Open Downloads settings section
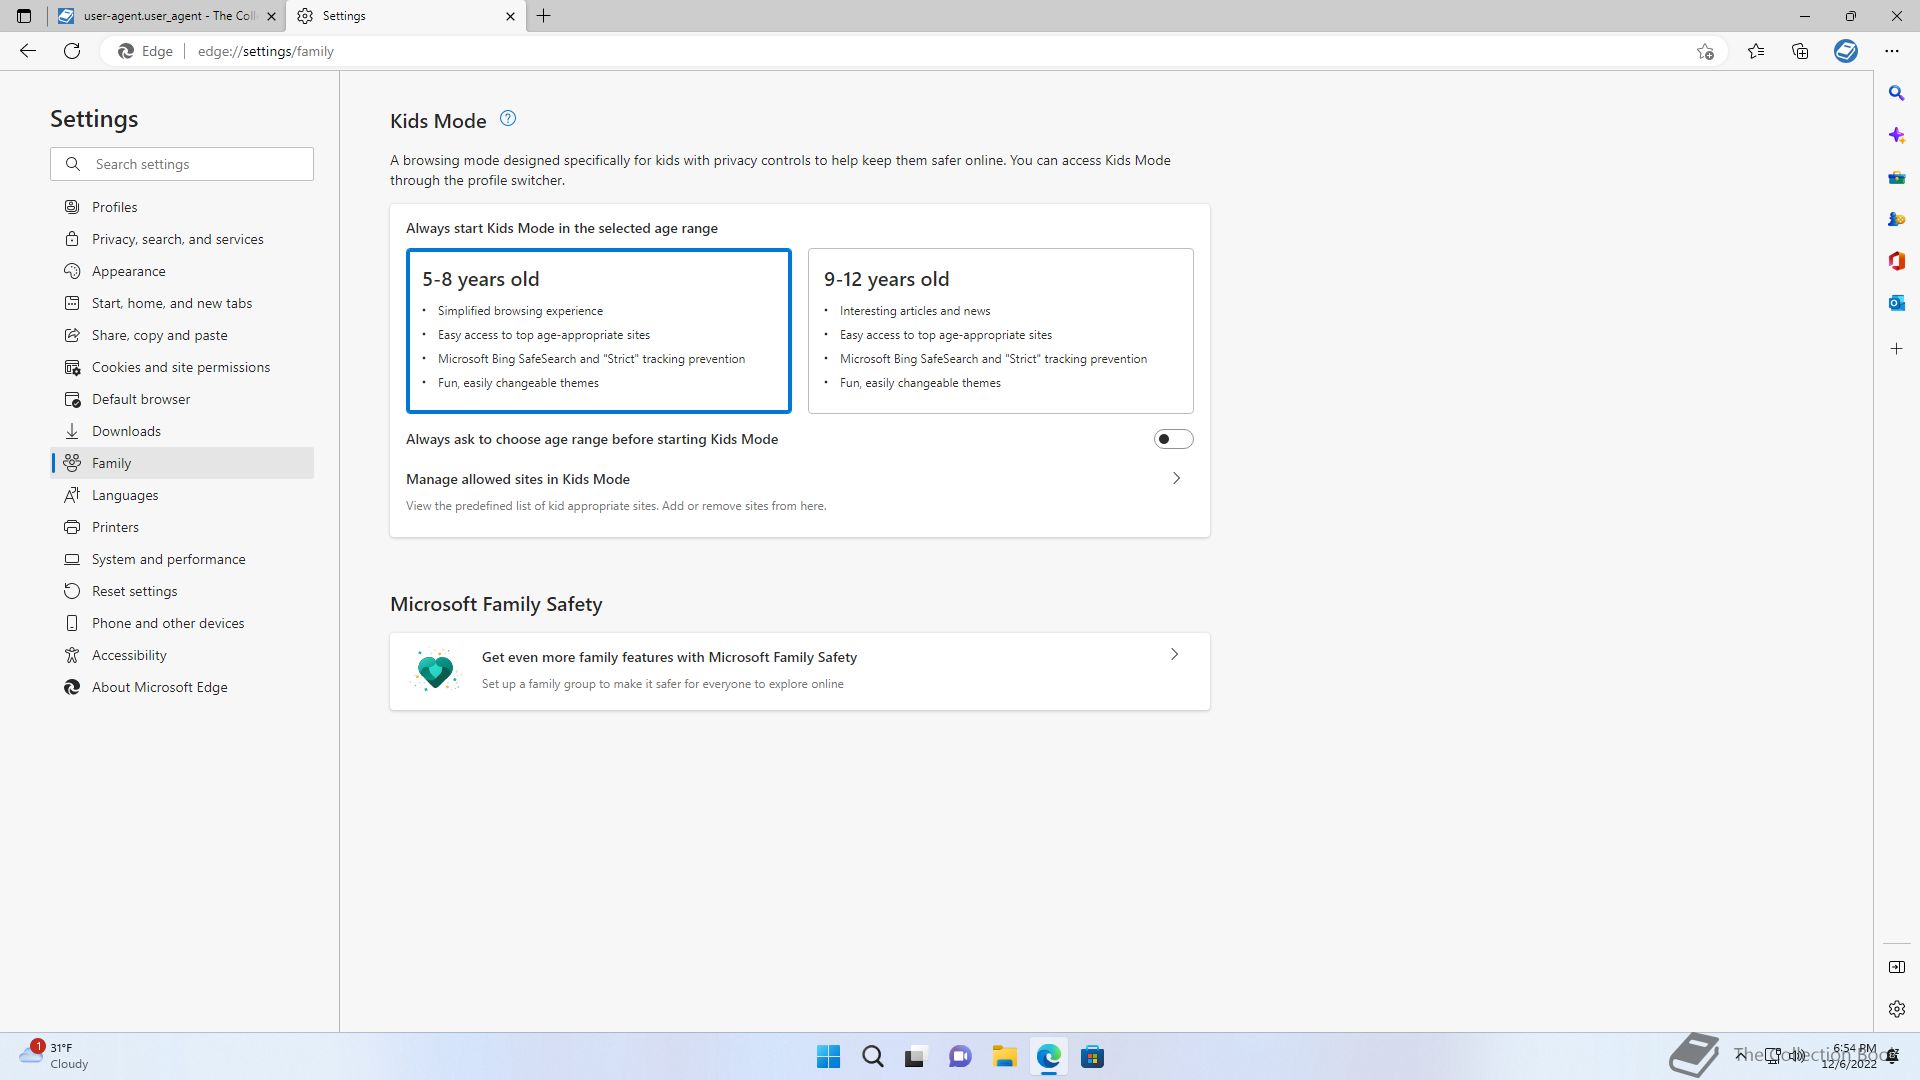1920x1080 pixels. [x=182, y=431]
